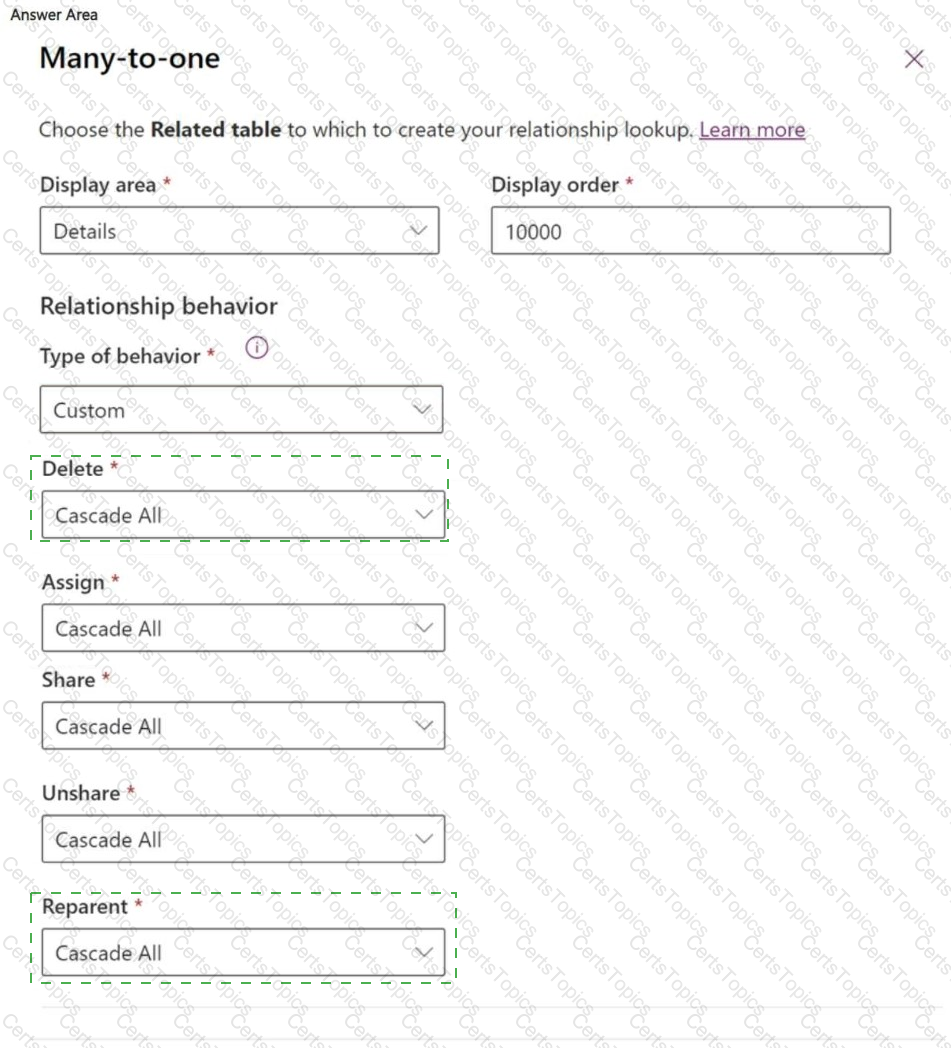This screenshot has width=951, height=1048.
Task: Open the Learn more link
Action: [x=752, y=130]
